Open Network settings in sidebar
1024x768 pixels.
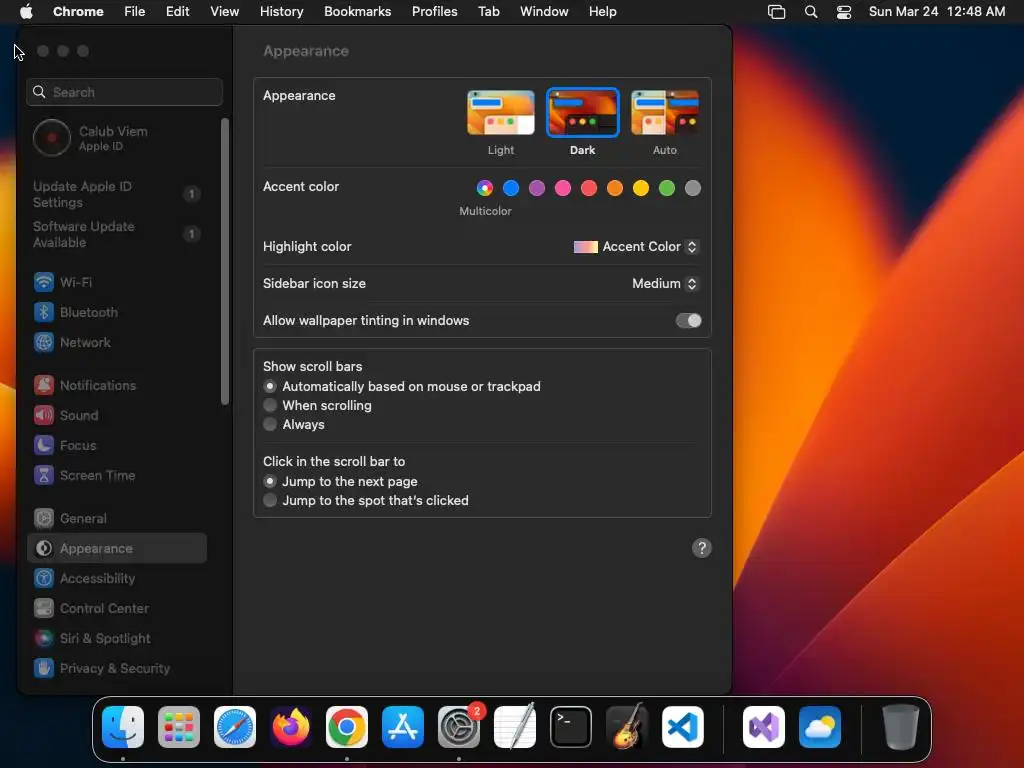118,342
